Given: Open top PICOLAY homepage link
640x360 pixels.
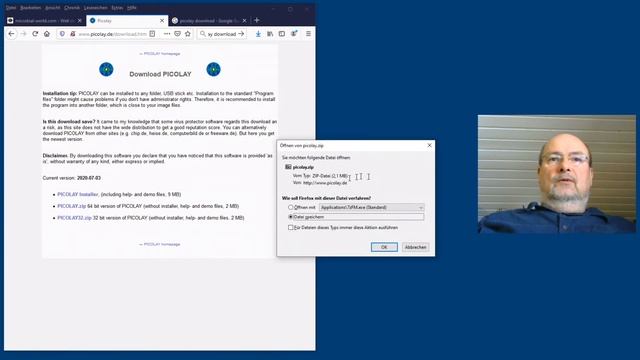Looking at the screenshot, I should (x=160, y=53).
